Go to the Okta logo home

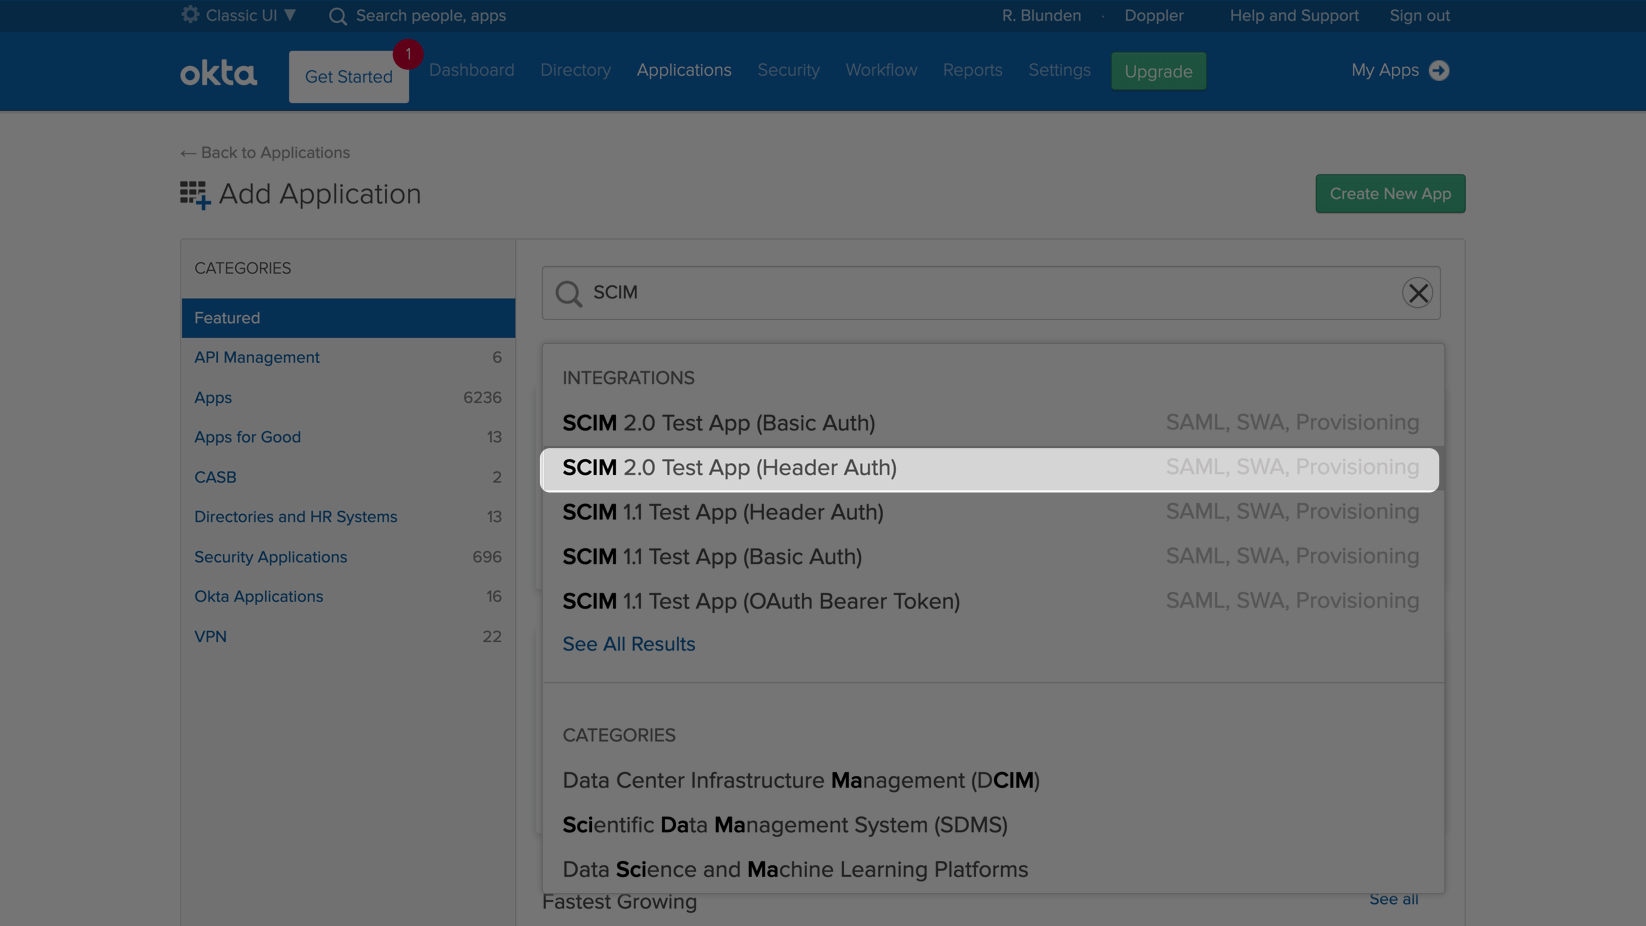click(218, 73)
